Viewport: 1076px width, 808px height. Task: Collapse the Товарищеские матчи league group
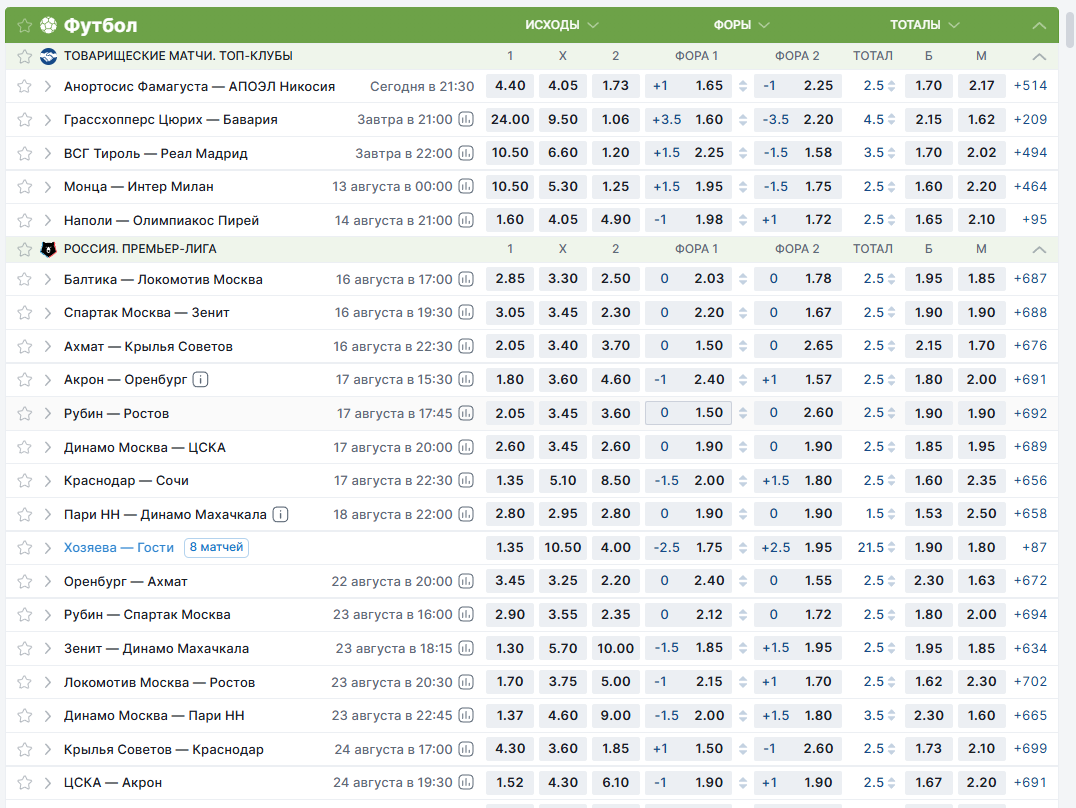1039,56
